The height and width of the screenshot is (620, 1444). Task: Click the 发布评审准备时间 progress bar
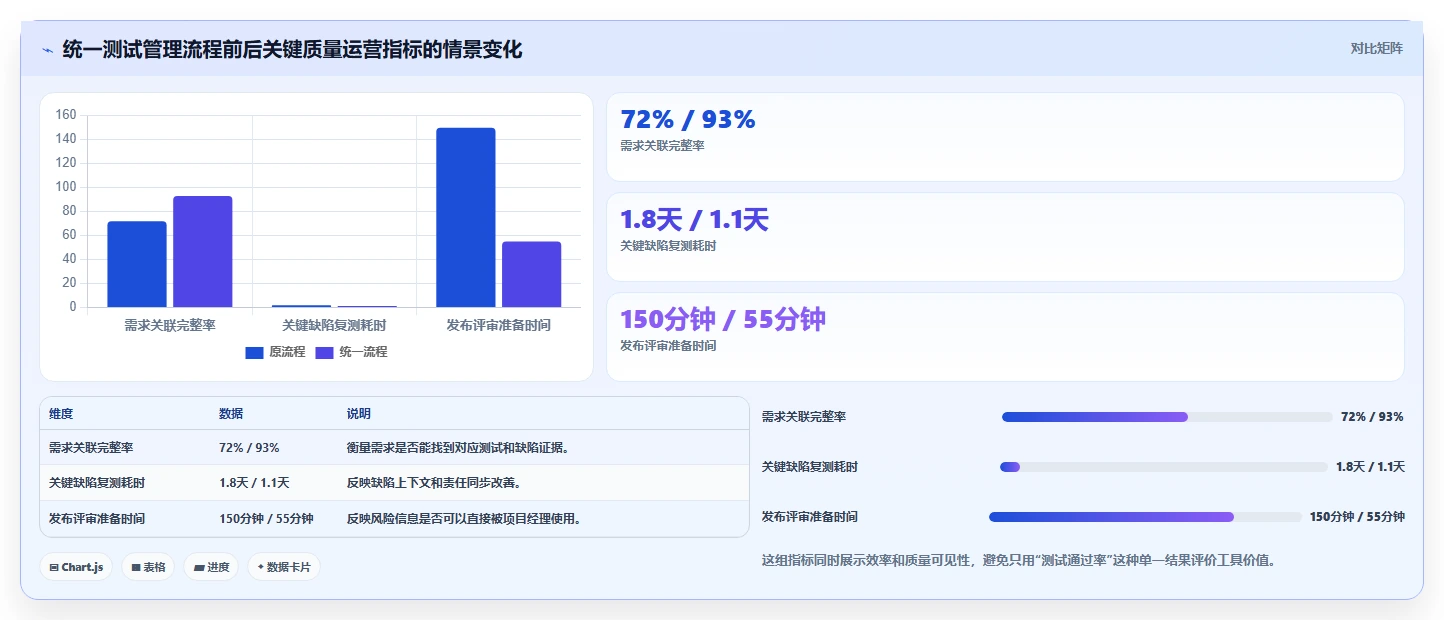pyautogui.click(x=1145, y=517)
